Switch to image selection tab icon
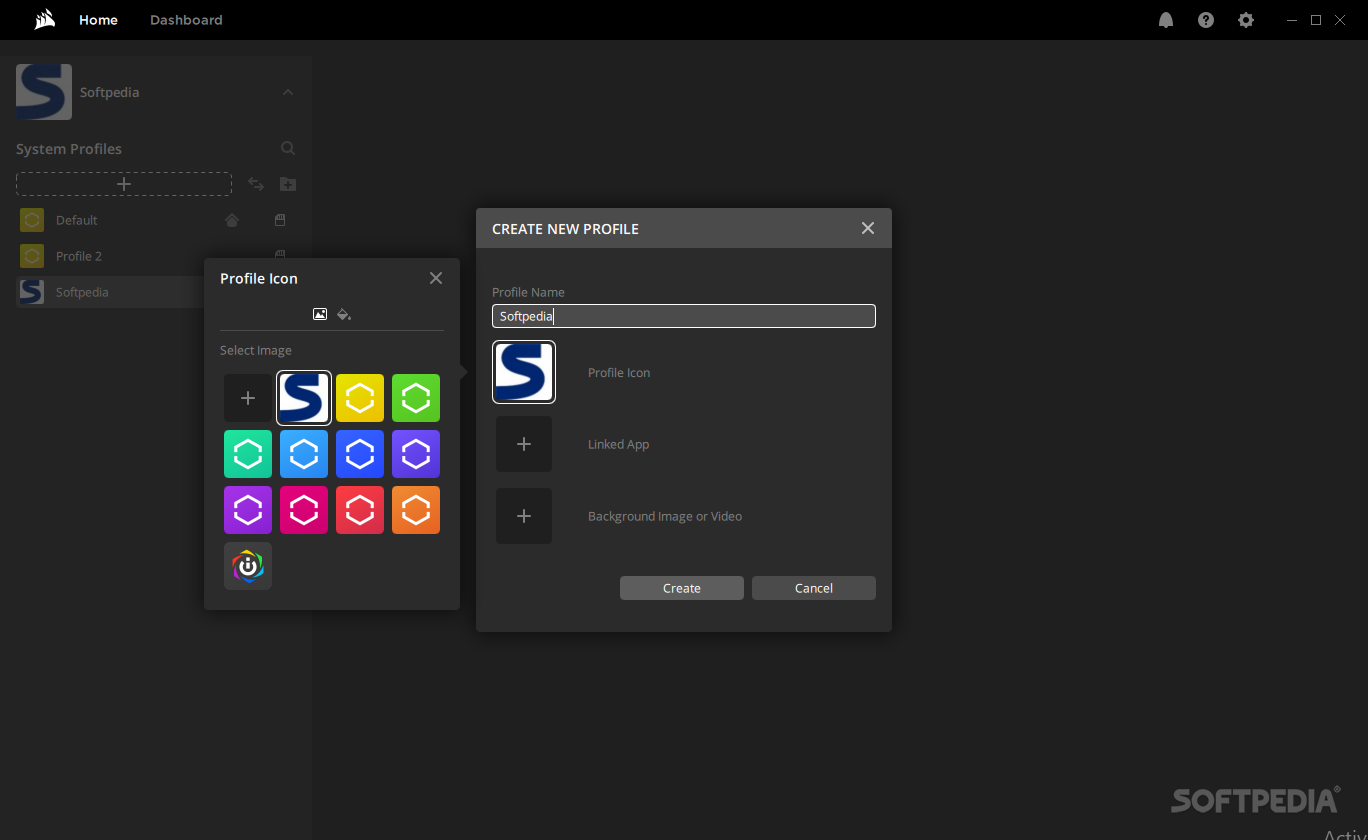Screen dimensions: 1368x840 (320, 314)
